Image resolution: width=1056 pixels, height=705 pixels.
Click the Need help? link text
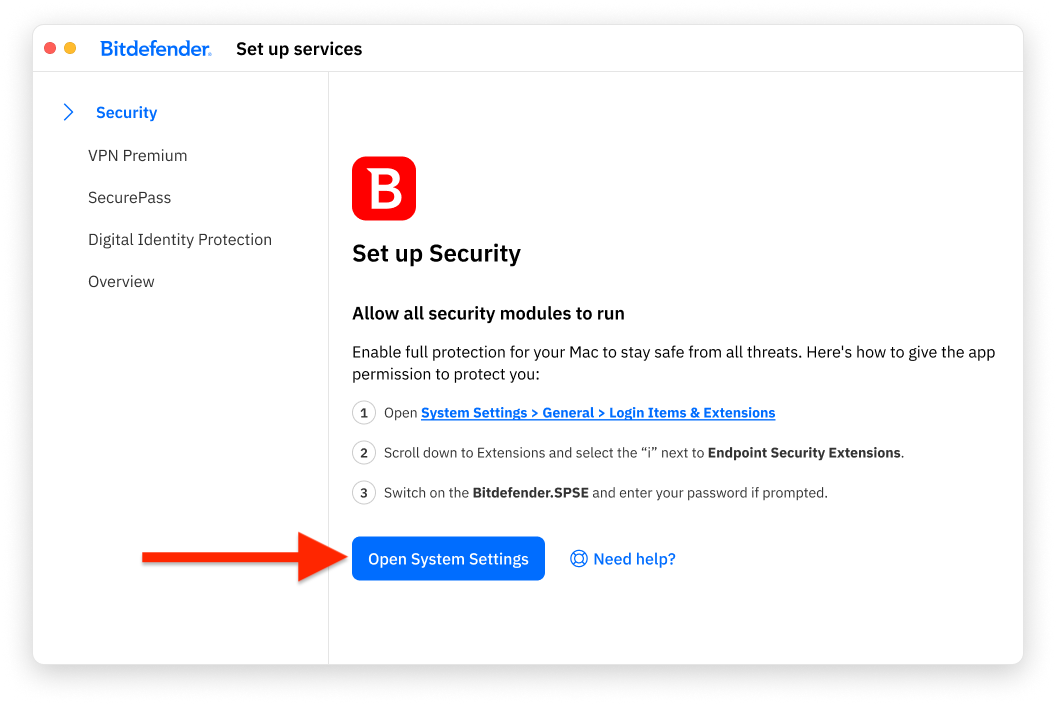(634, 559)
